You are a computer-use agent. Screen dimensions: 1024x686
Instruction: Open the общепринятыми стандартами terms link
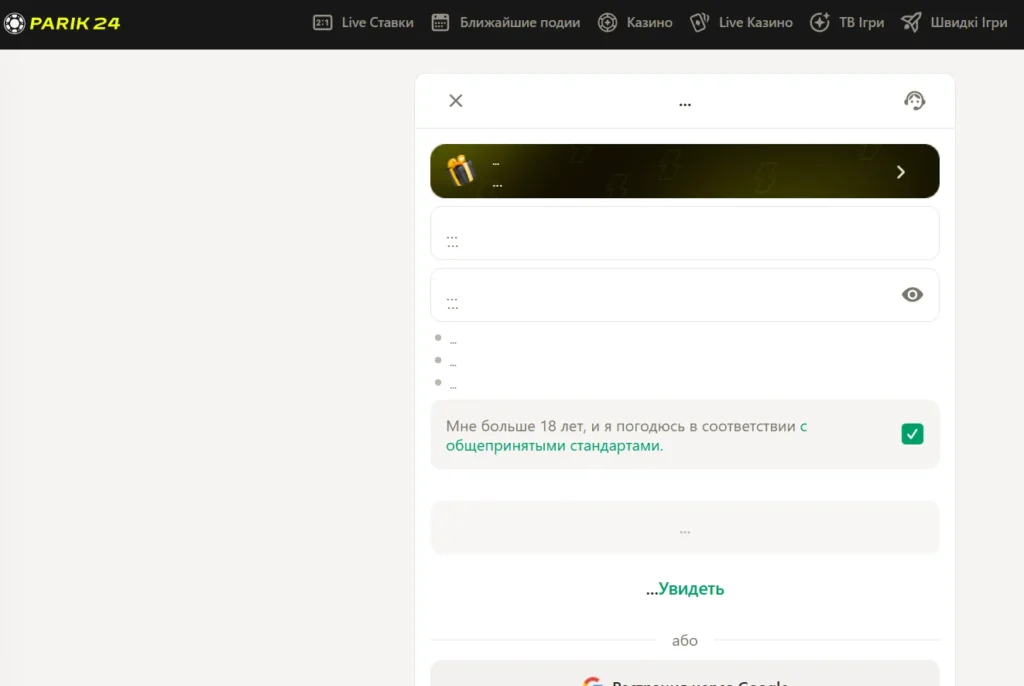point(554,446)
